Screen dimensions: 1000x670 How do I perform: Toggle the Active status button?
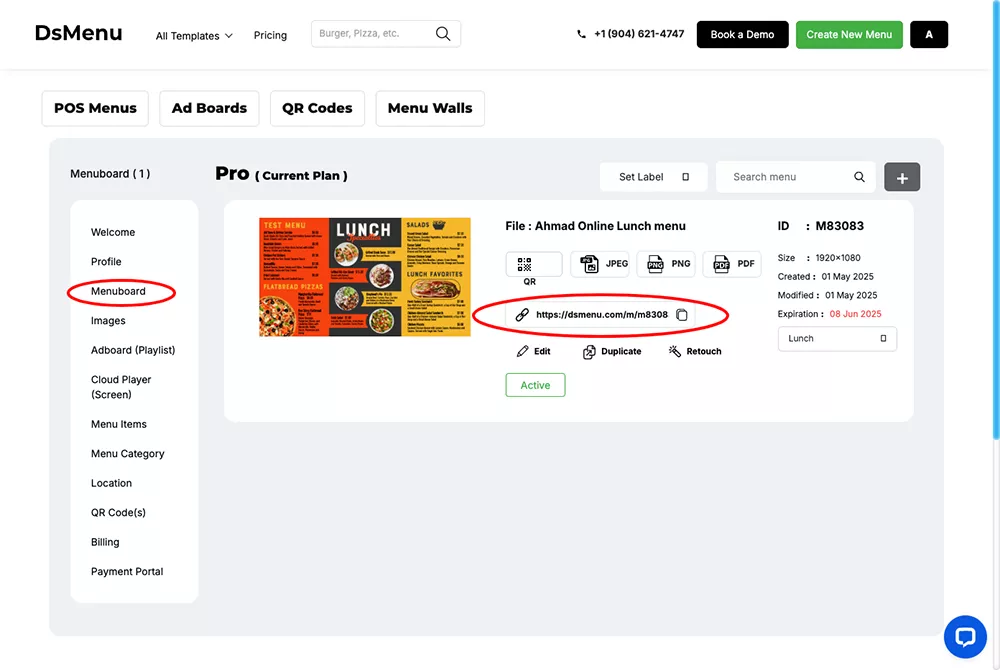pyautogui.click(x=535, y=385)
